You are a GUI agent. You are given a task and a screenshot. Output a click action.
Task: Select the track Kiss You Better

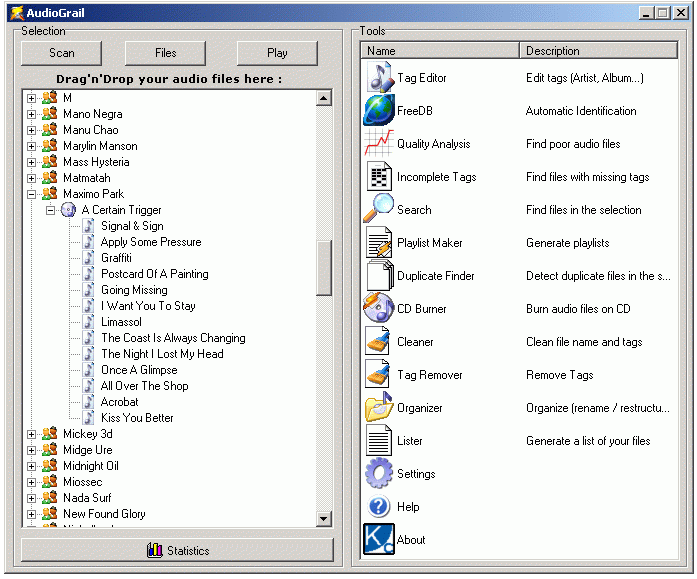coord(137,418)
